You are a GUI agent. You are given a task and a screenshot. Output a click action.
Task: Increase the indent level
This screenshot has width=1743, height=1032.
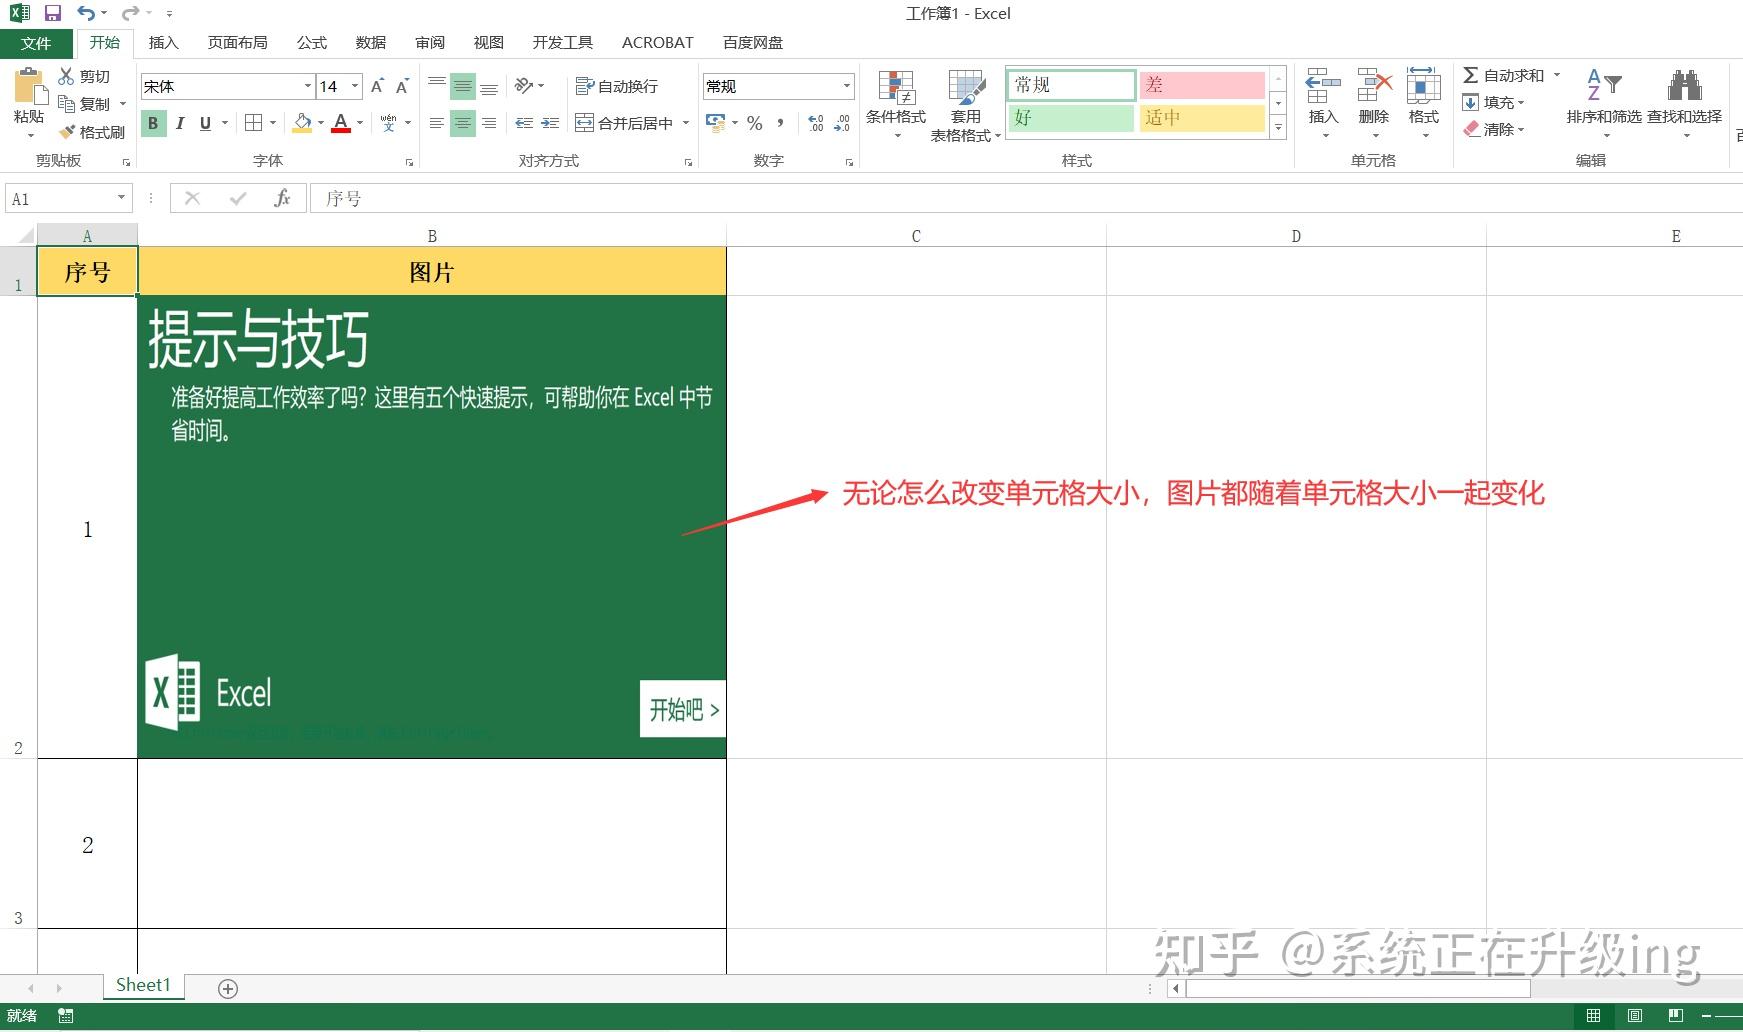point(550,123)
